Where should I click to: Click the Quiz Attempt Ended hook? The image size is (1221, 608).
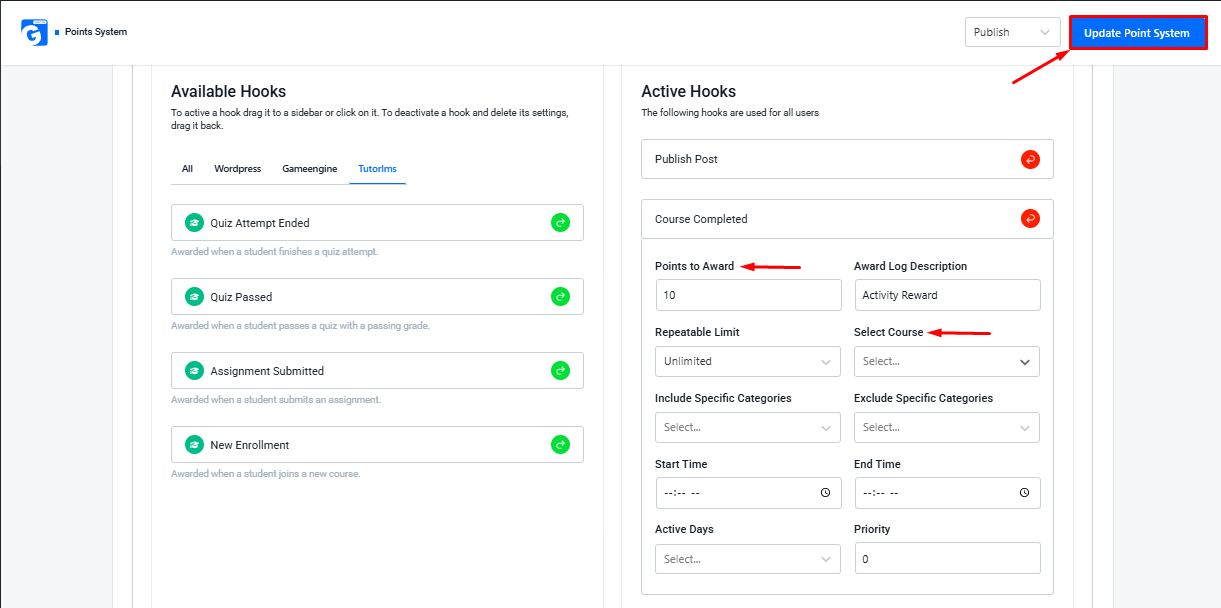[377, 223]
